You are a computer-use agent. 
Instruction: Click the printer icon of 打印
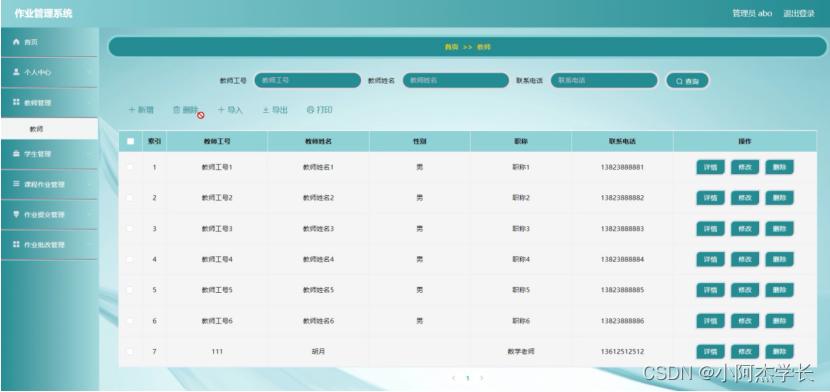(310, 110)
